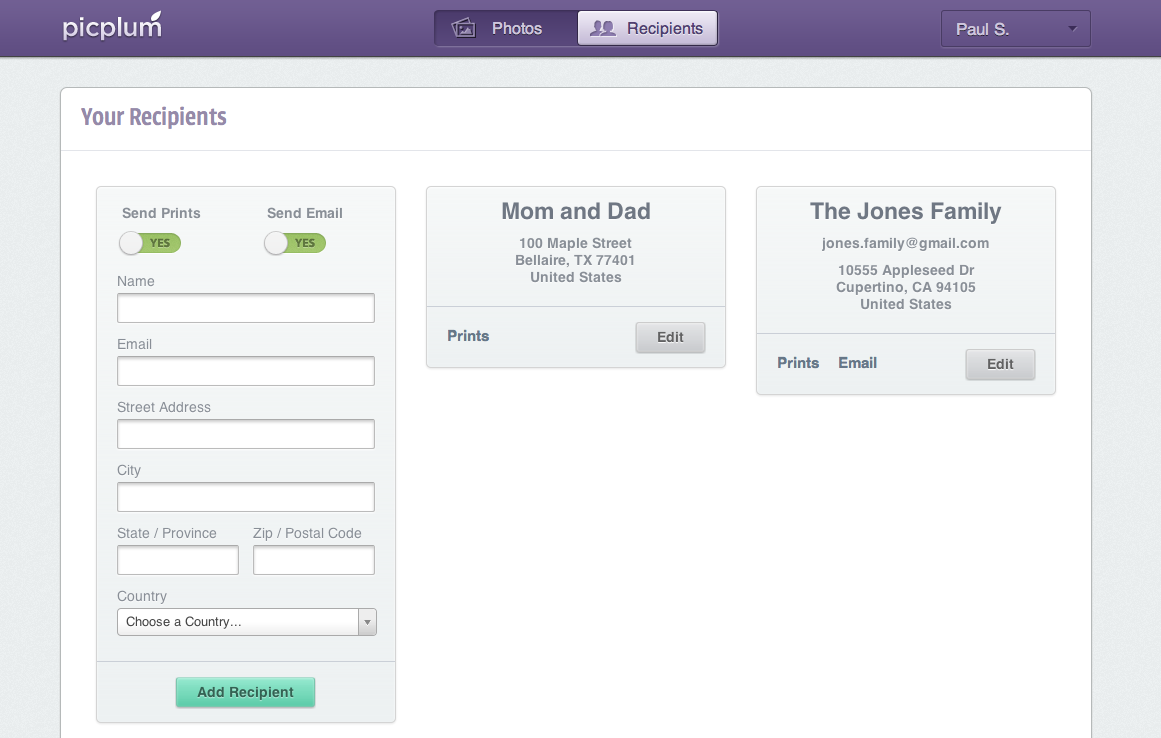
Task: Toggle the Send Prints switch
Action: (150, 243)
